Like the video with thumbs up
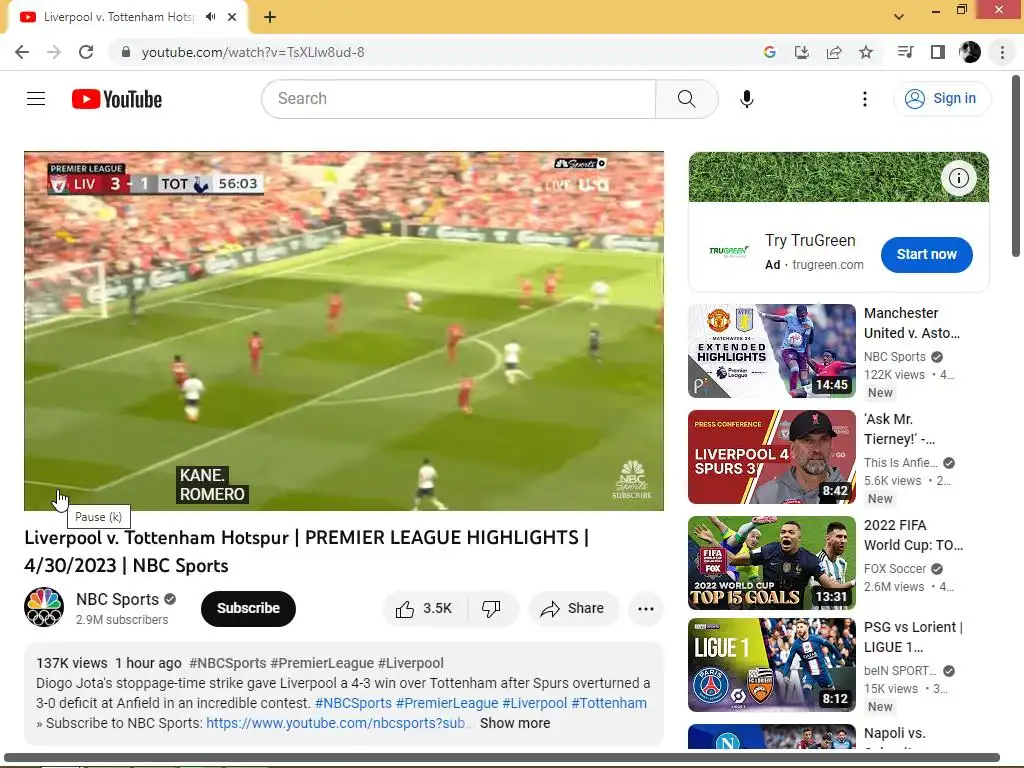This screenshot has width=1024, height=768. point(424,609)
